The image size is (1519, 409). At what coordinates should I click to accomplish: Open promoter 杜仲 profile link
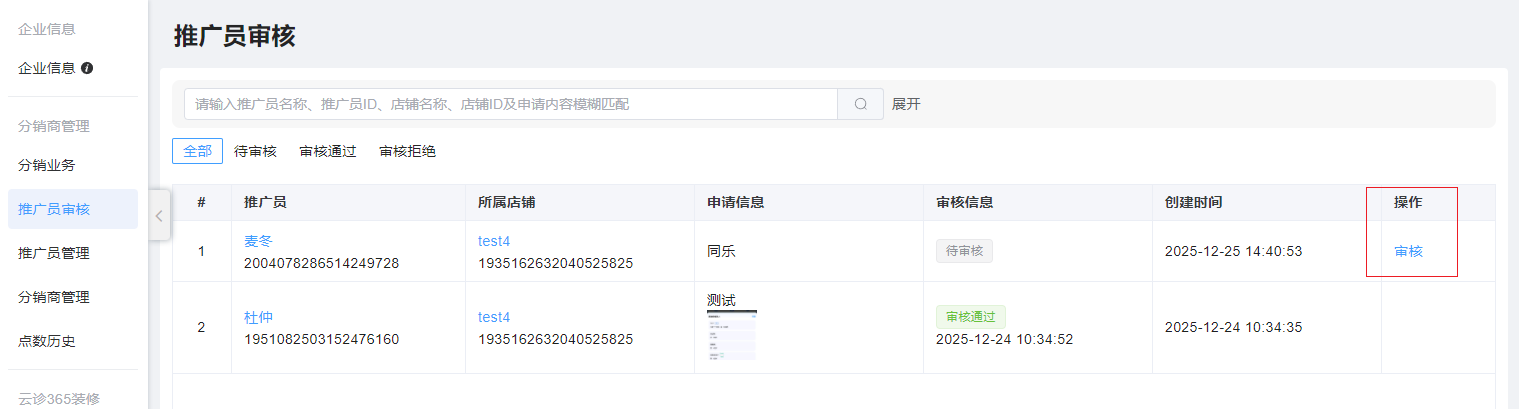258,317
